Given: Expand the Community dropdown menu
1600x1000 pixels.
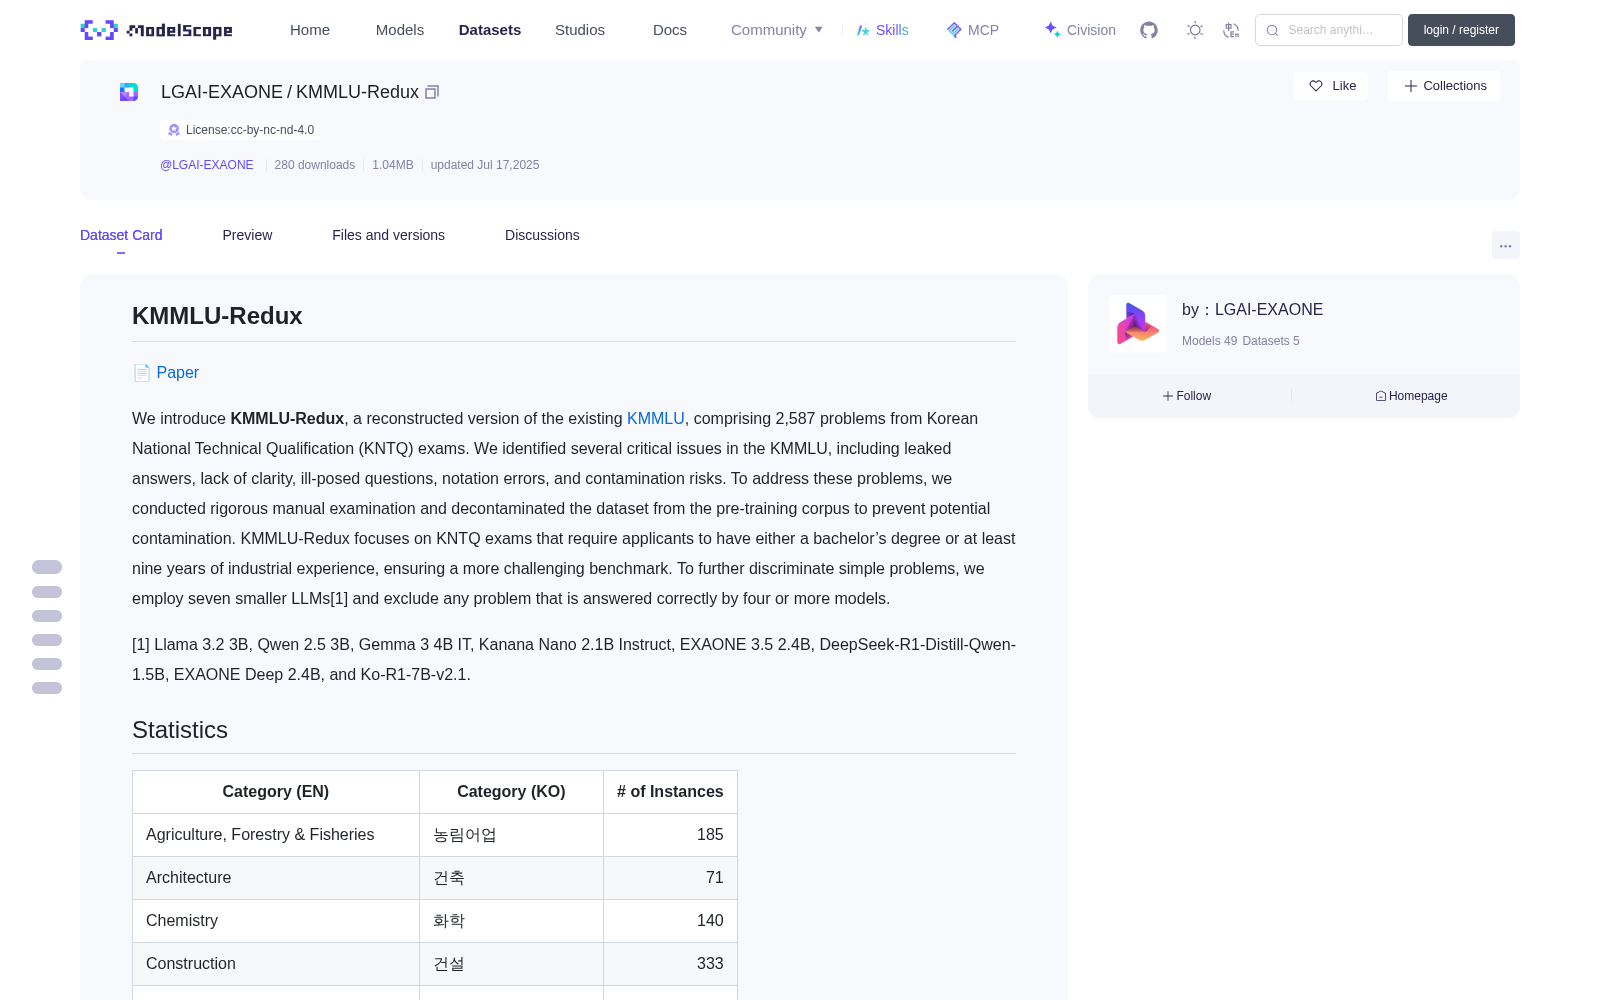Looking at the screenshot, I should pos(777,30).
